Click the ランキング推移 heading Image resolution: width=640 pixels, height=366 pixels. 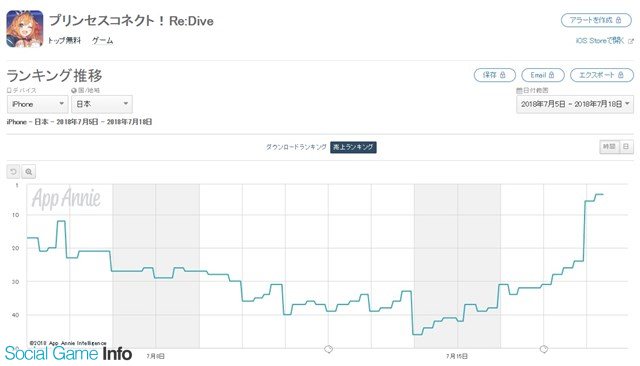click(x=54, y=76)
